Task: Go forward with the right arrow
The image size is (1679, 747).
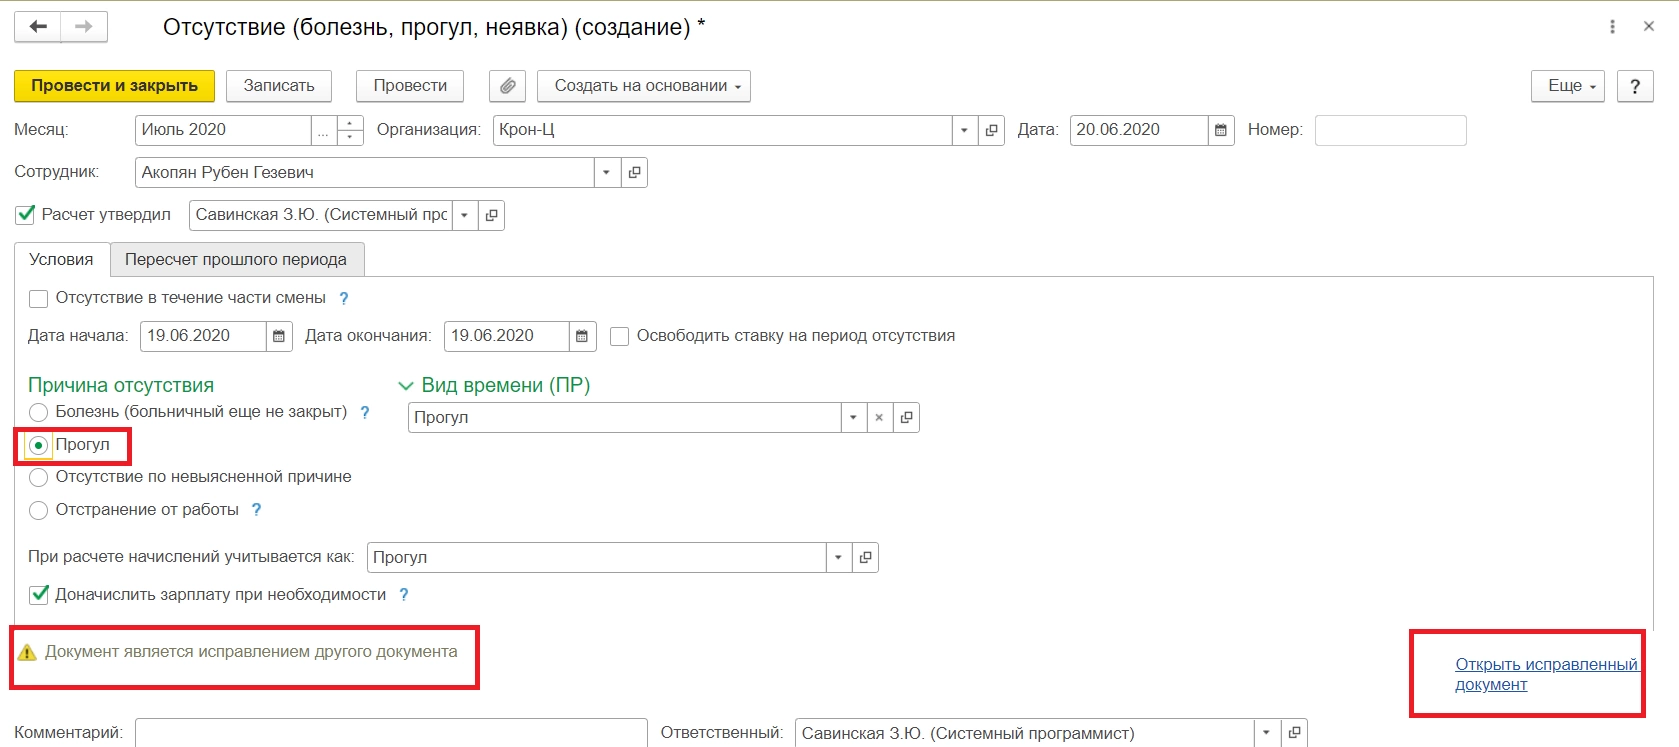Action: (x=84, y=27)
